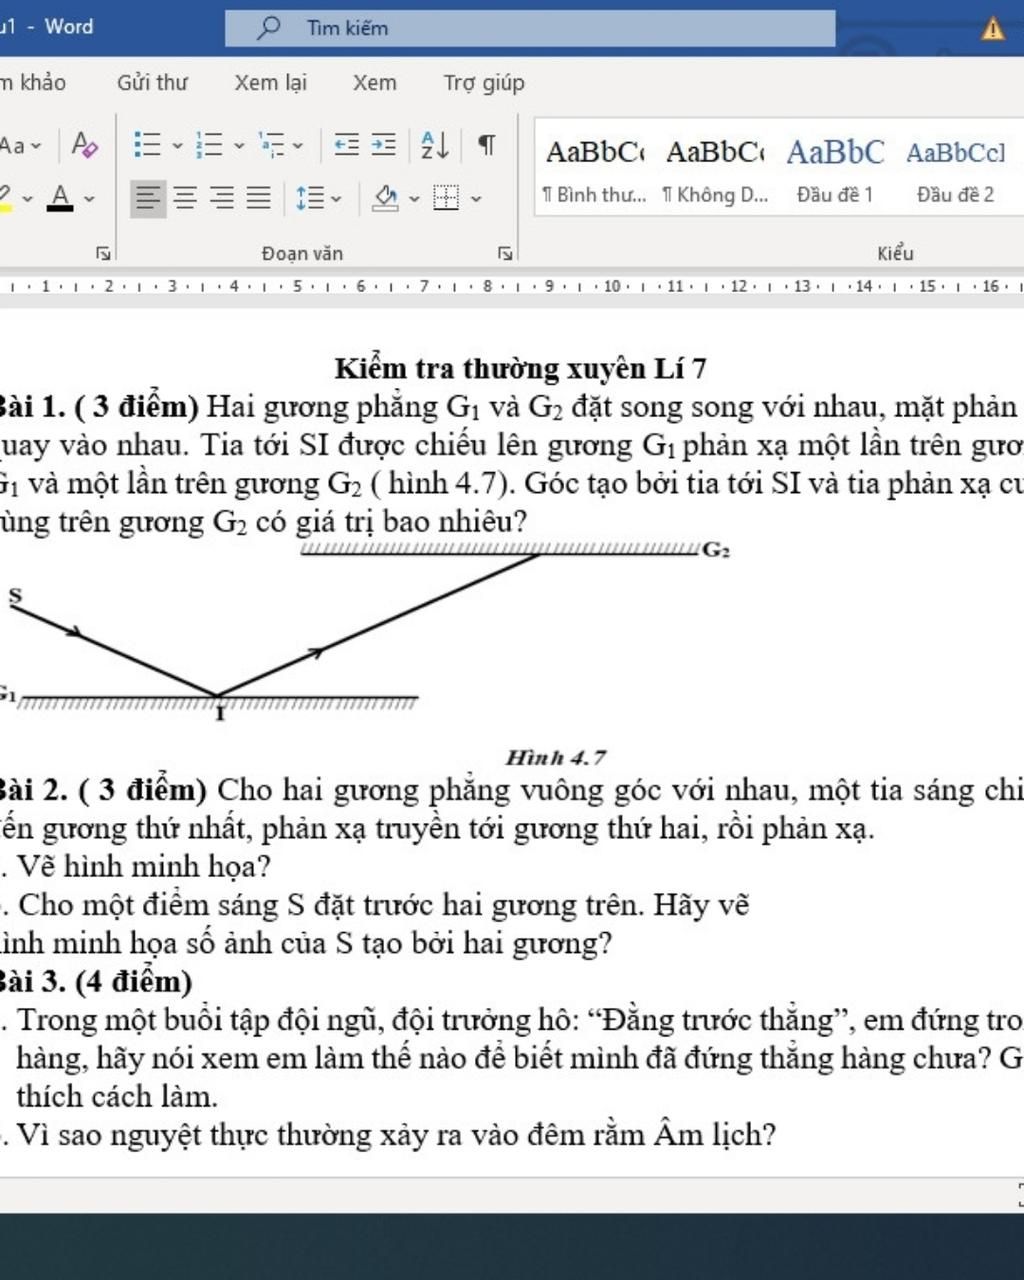The width and height of the screenshot is (1024, 1280).
Task: Apply the Không Dãn cách style
Action: point(715,170)
